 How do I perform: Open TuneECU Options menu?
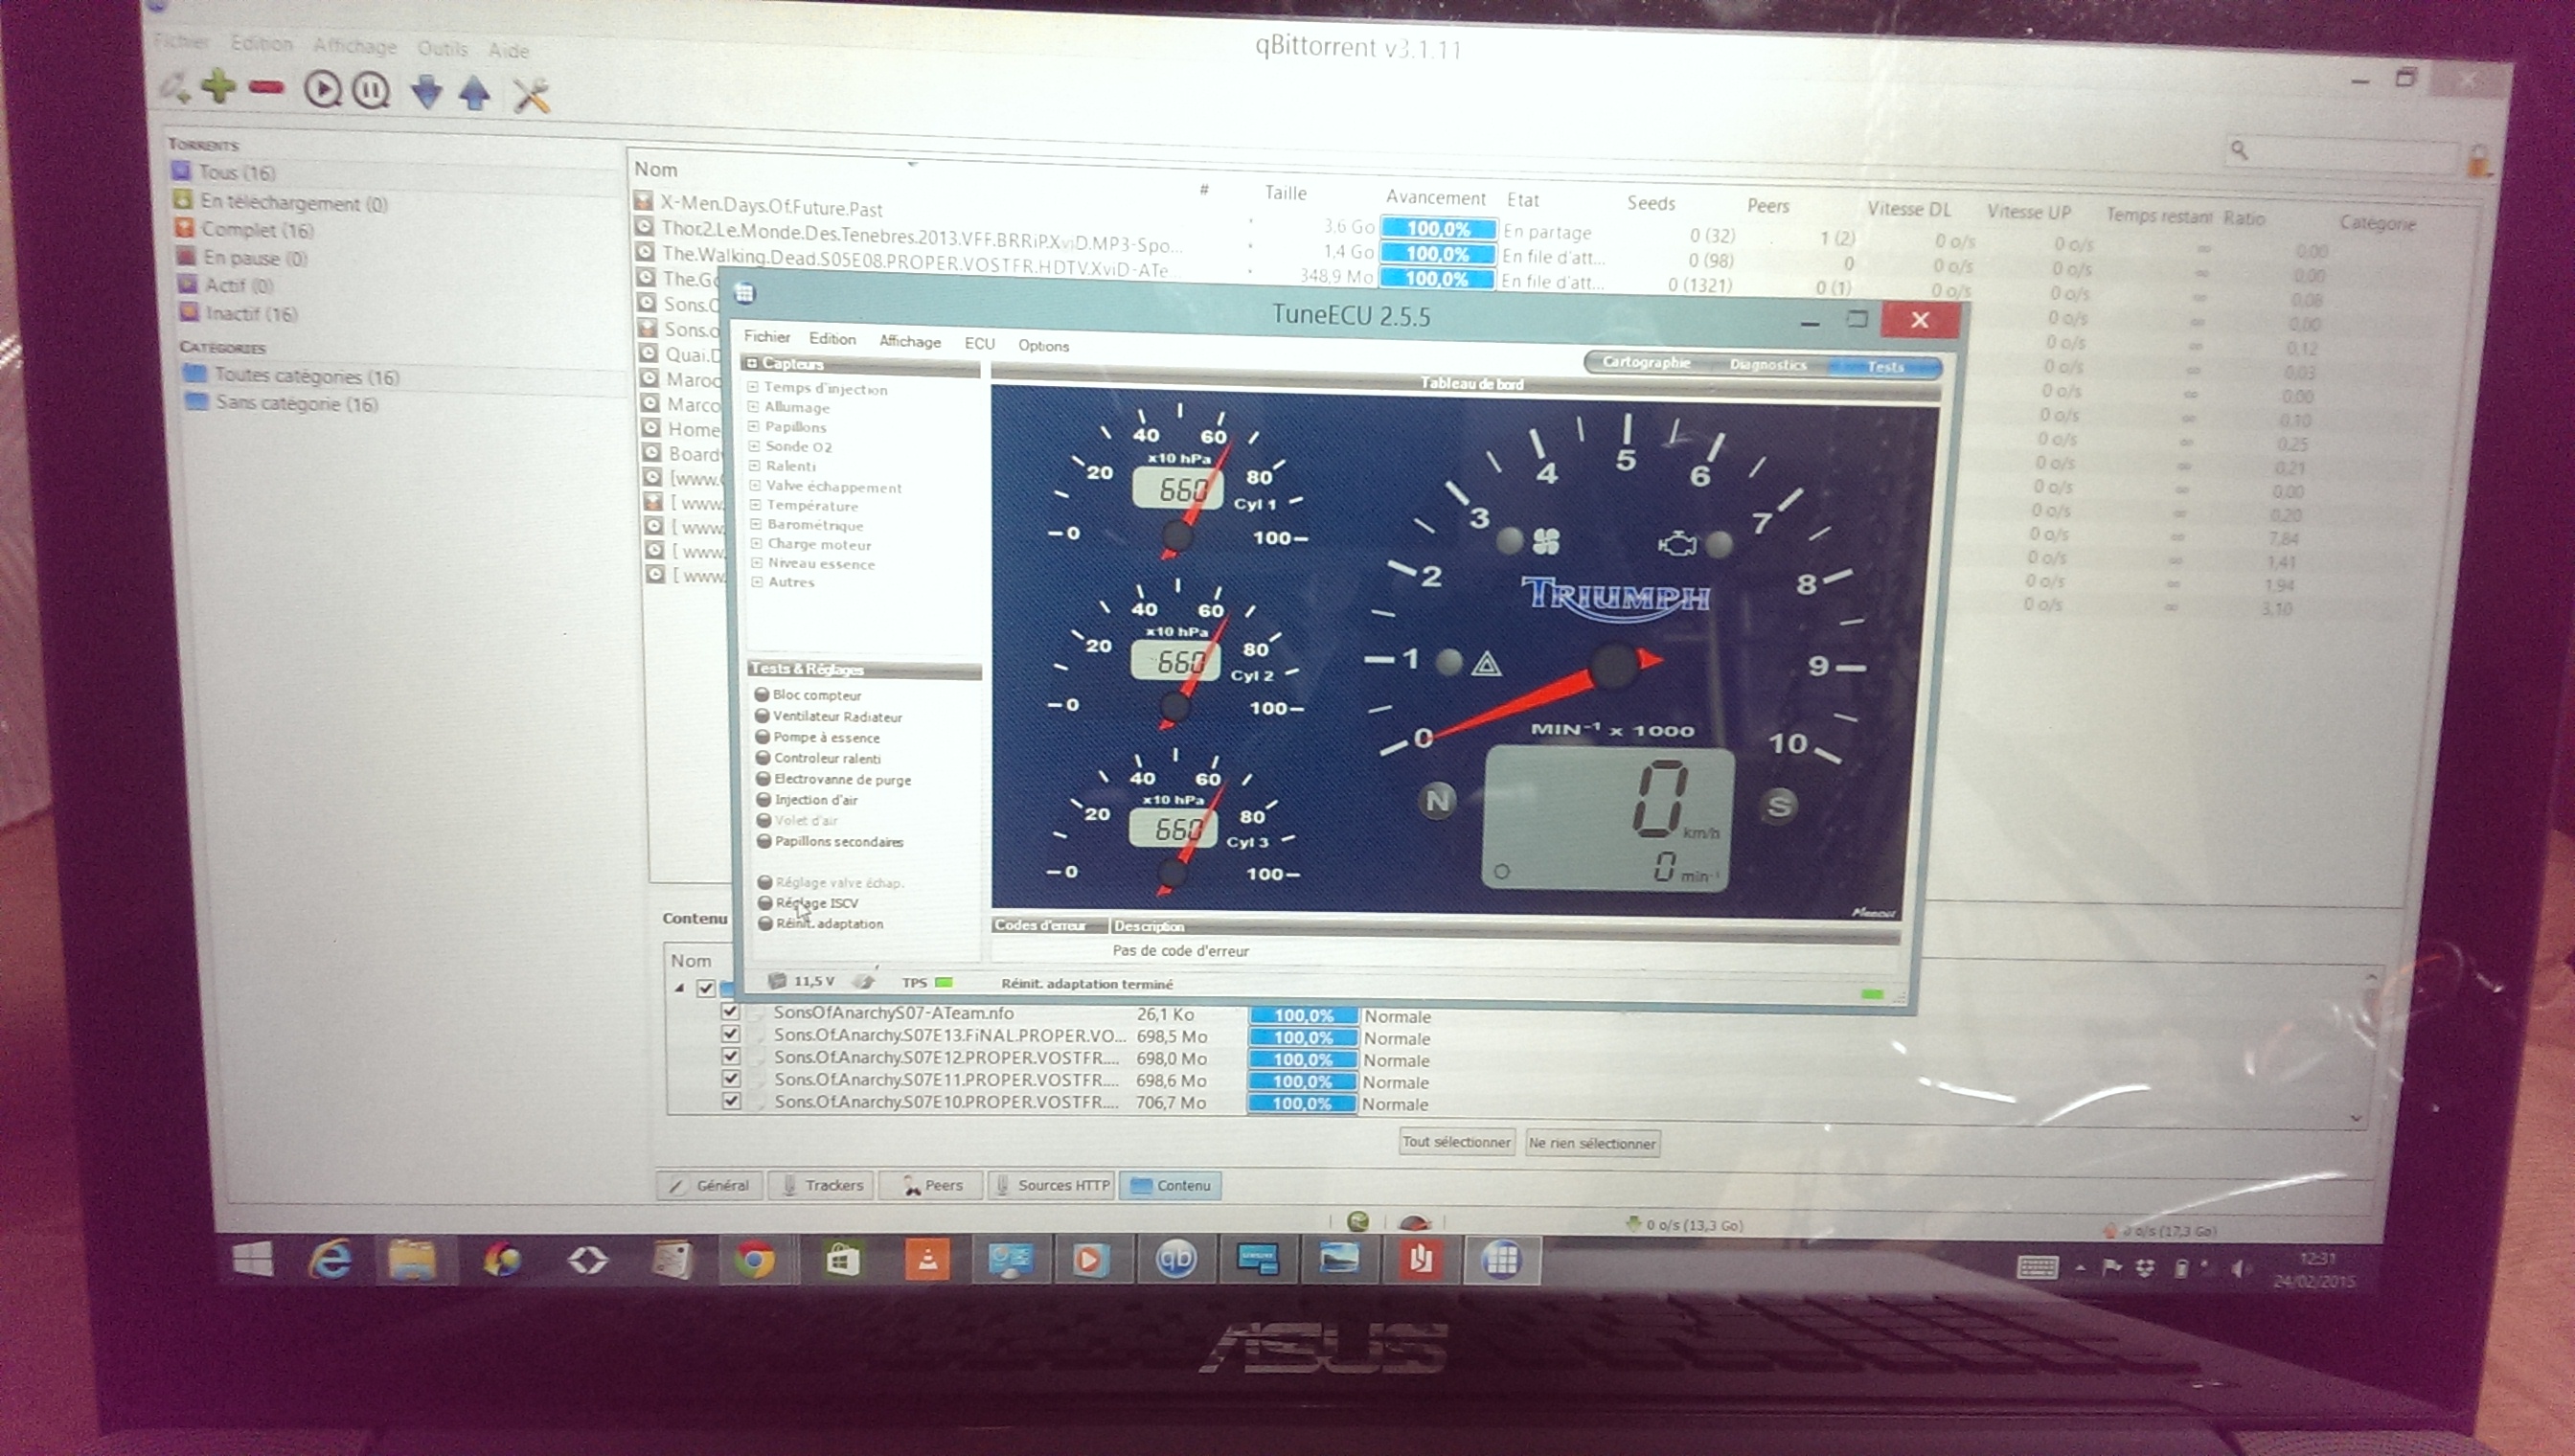[1043, 345]
